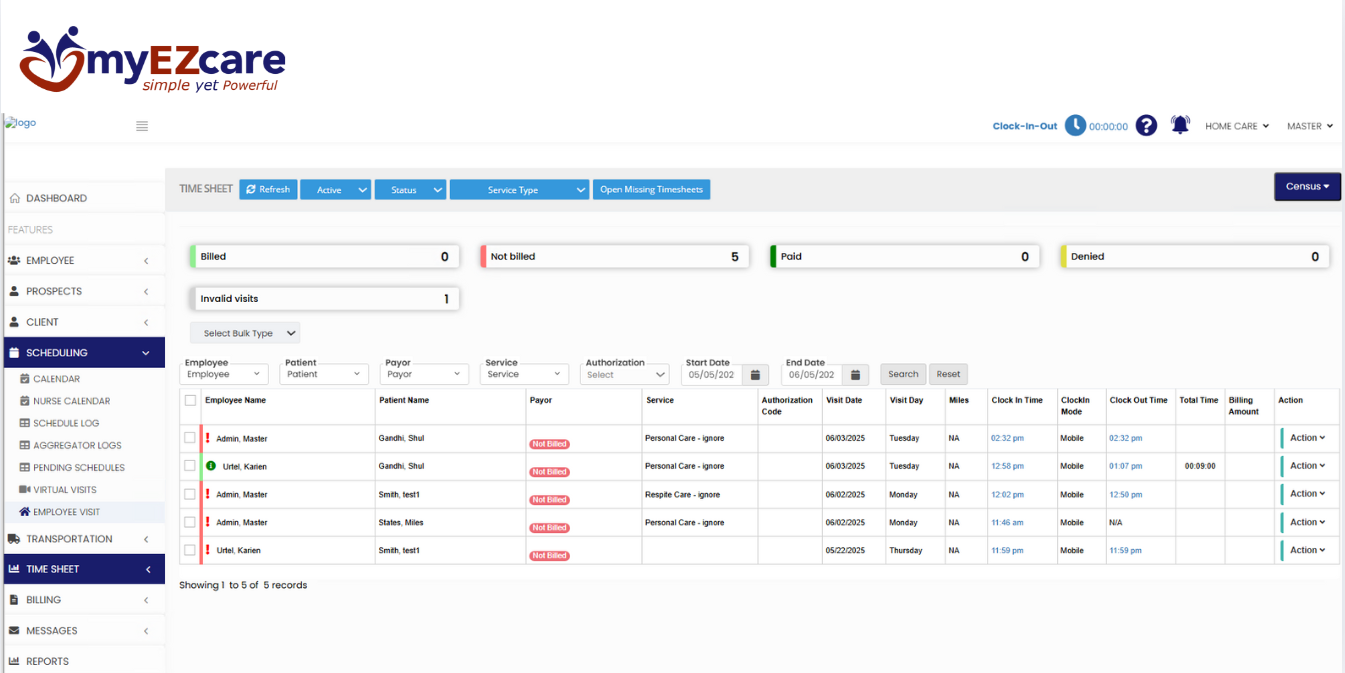The image size is (1345, 673).
Task: Open the Active filter dropdown
Action: point(336,190)
